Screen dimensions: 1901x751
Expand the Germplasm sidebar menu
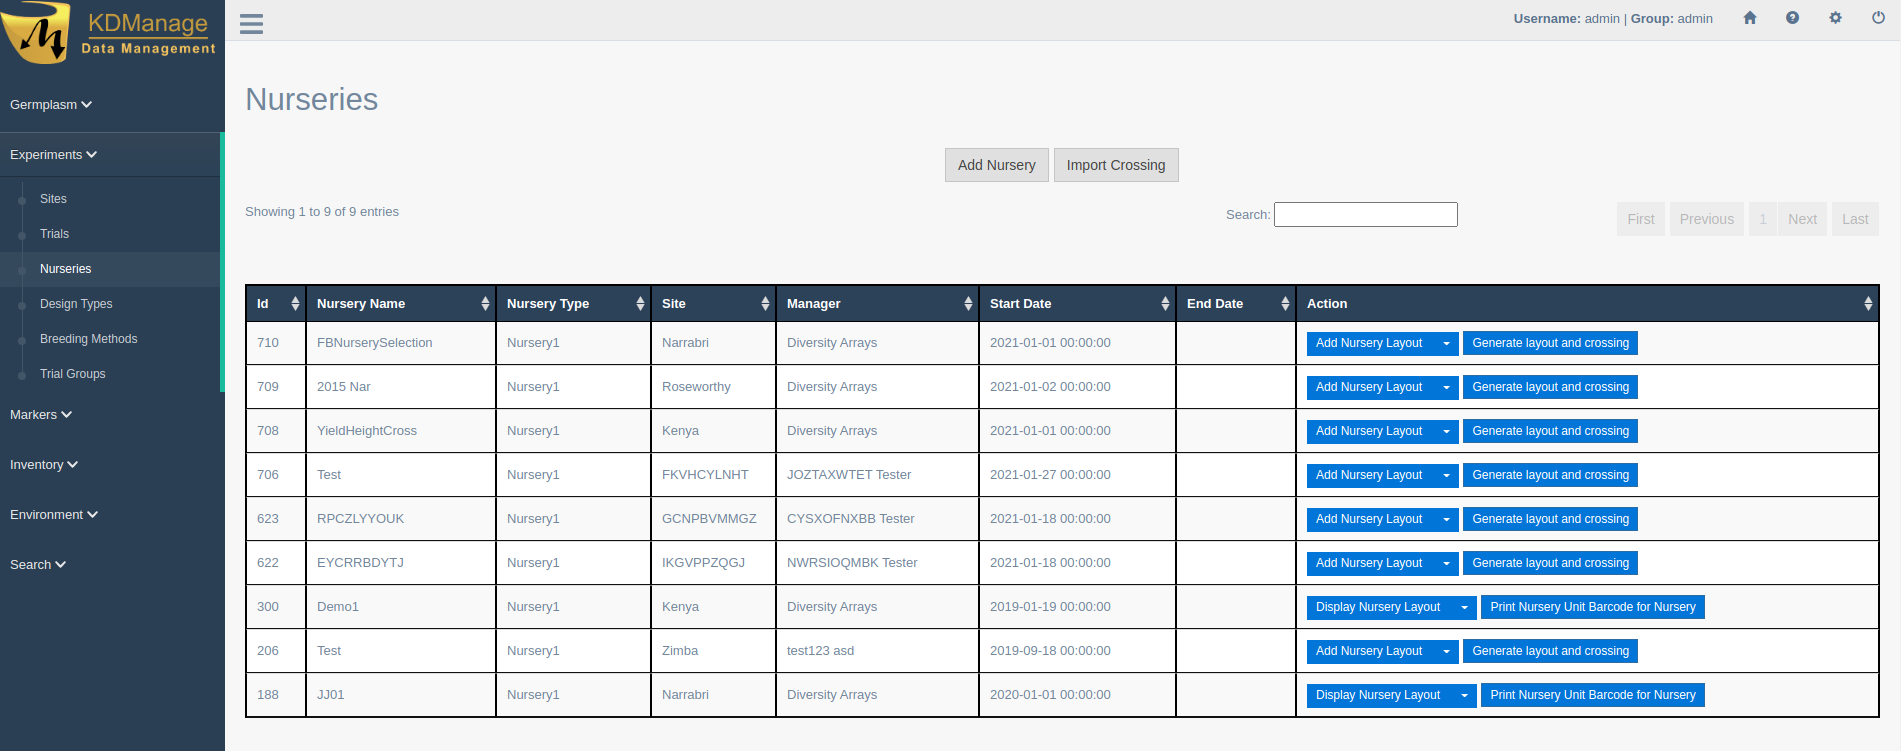(x=50, y=105)
